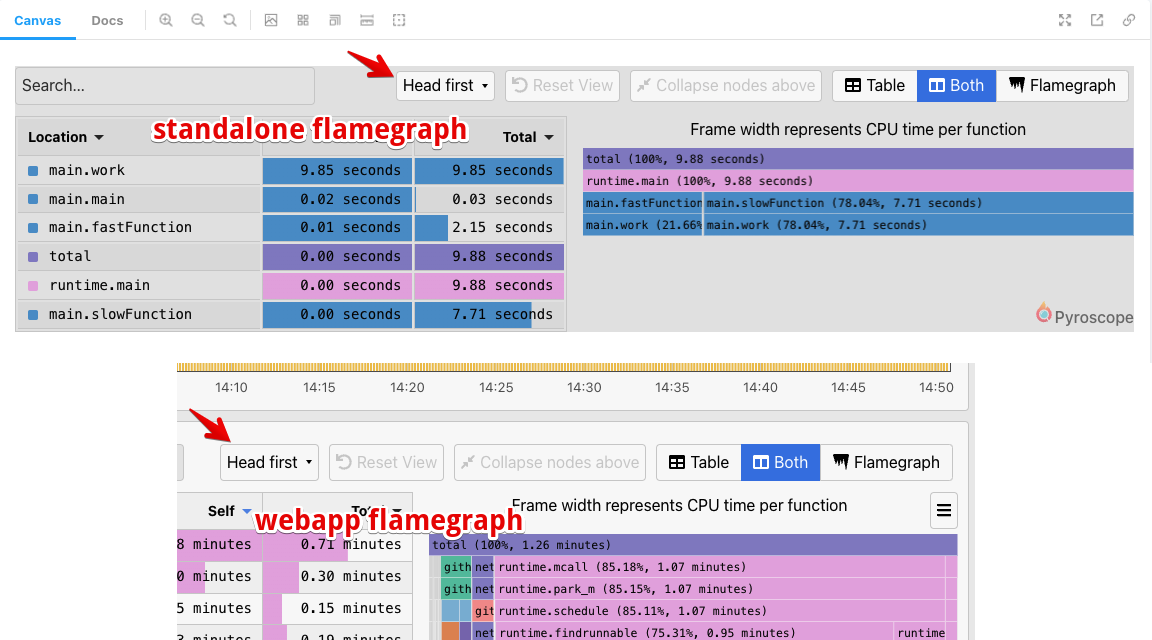Open the webapp Head first dropdown

[269, 462]
